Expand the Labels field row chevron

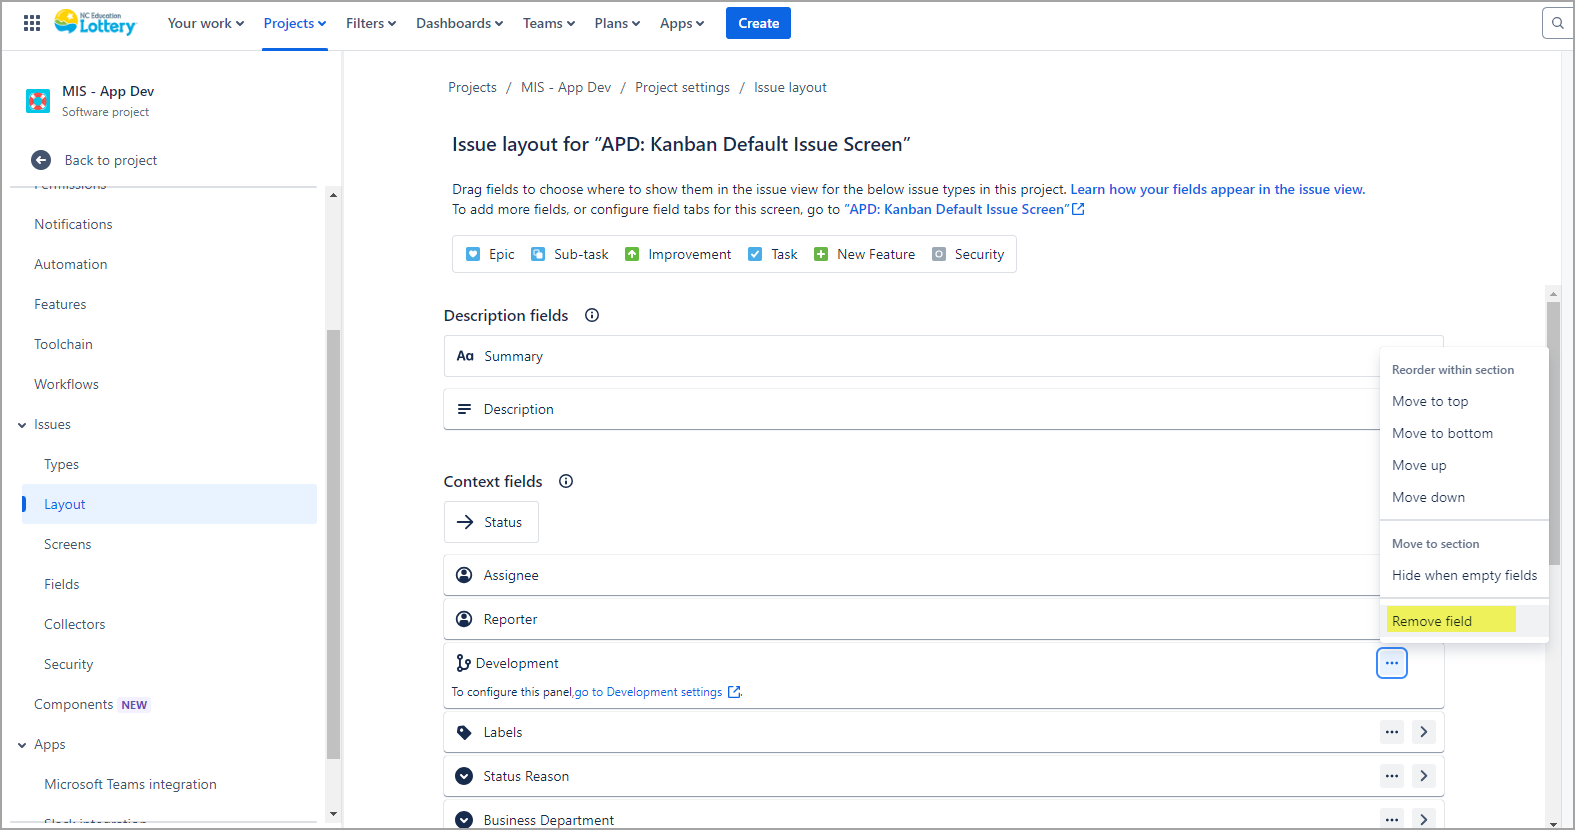click(x=1424, y=732)
